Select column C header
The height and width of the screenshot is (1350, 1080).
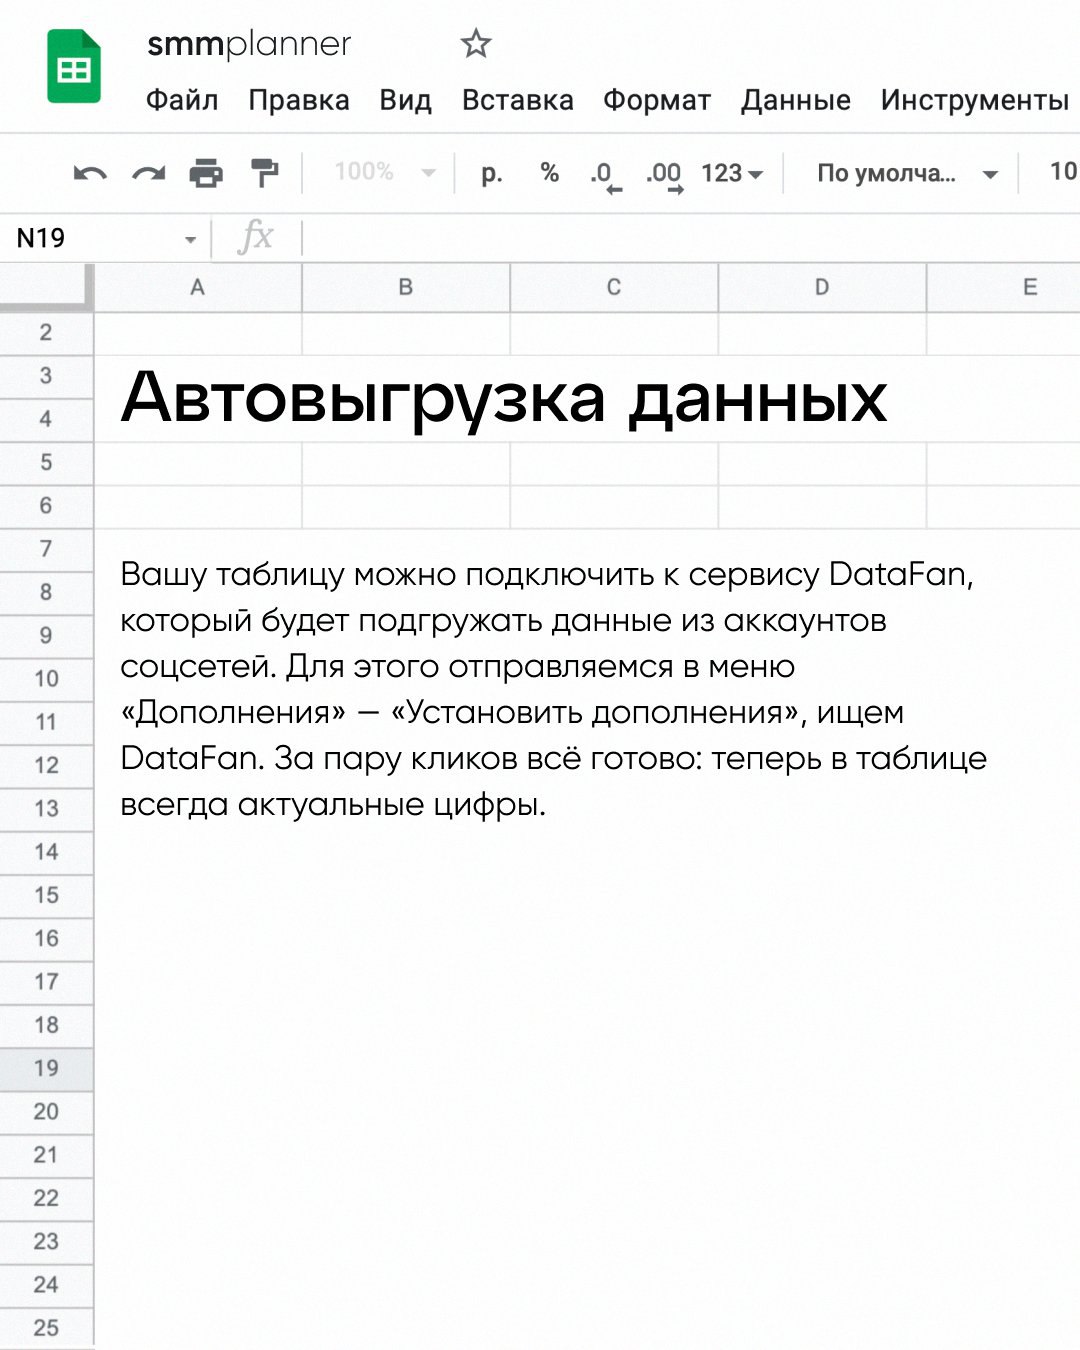click(613, 288)
